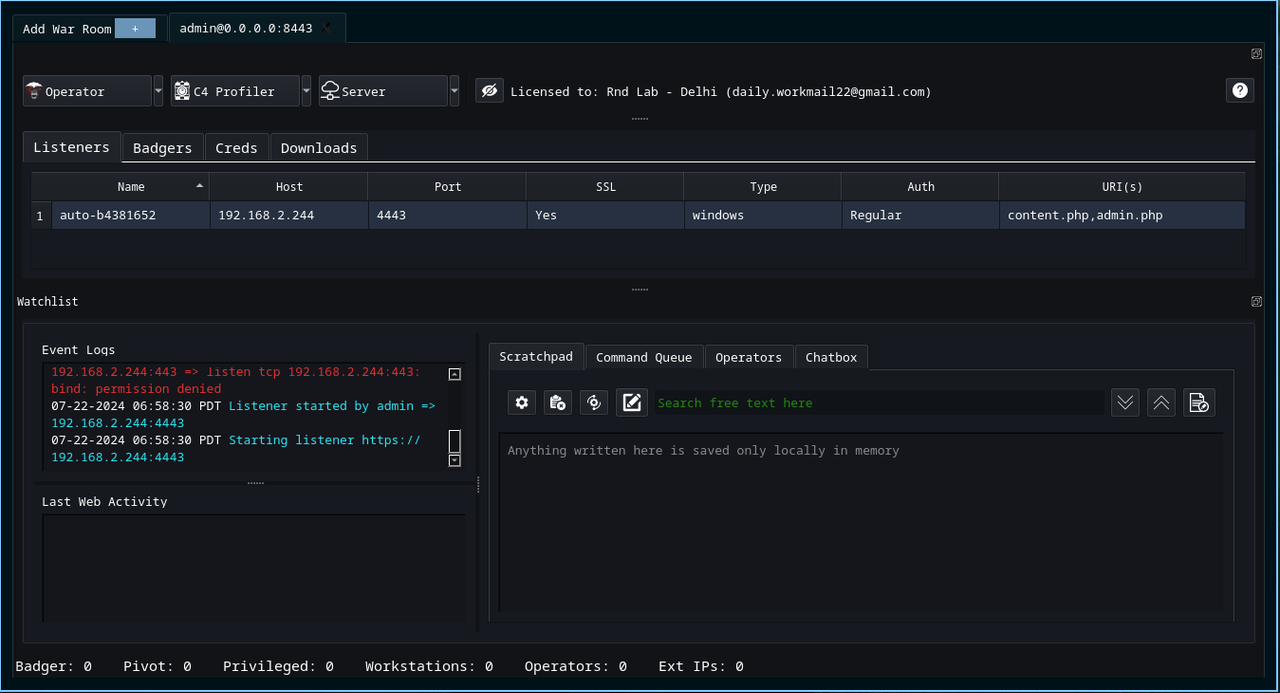Sort listeners by Name column header
The image size is (1280, 693).
click(x=131, y=187)
